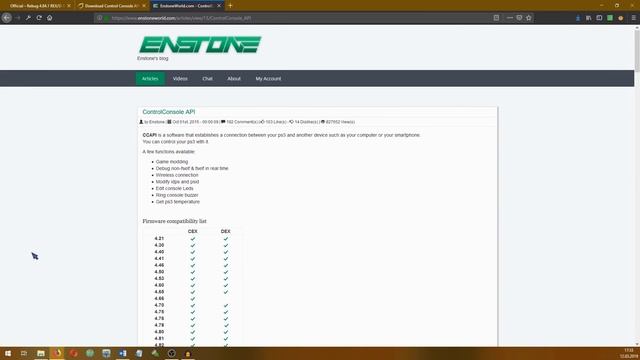The width and height of the screenshot is (640, 360).
Task: Click the DEX column header
Action: click(226, 231)
